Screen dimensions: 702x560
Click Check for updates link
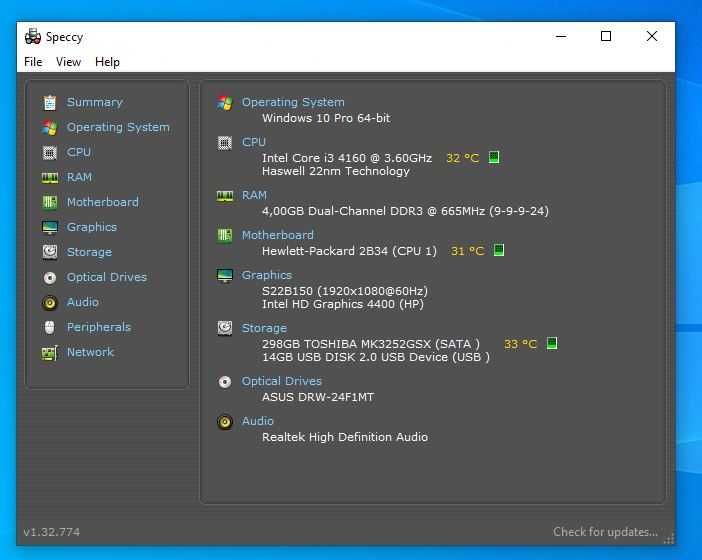pos(605,532)
